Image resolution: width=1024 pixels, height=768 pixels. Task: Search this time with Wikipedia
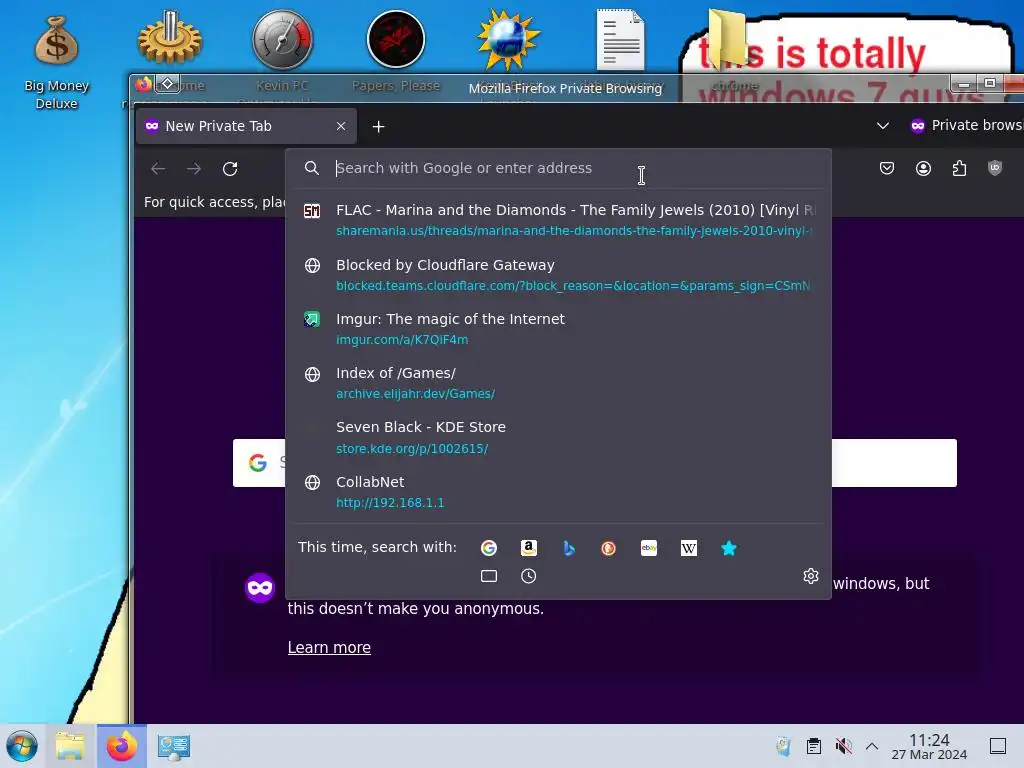click(x=689, y=548)
